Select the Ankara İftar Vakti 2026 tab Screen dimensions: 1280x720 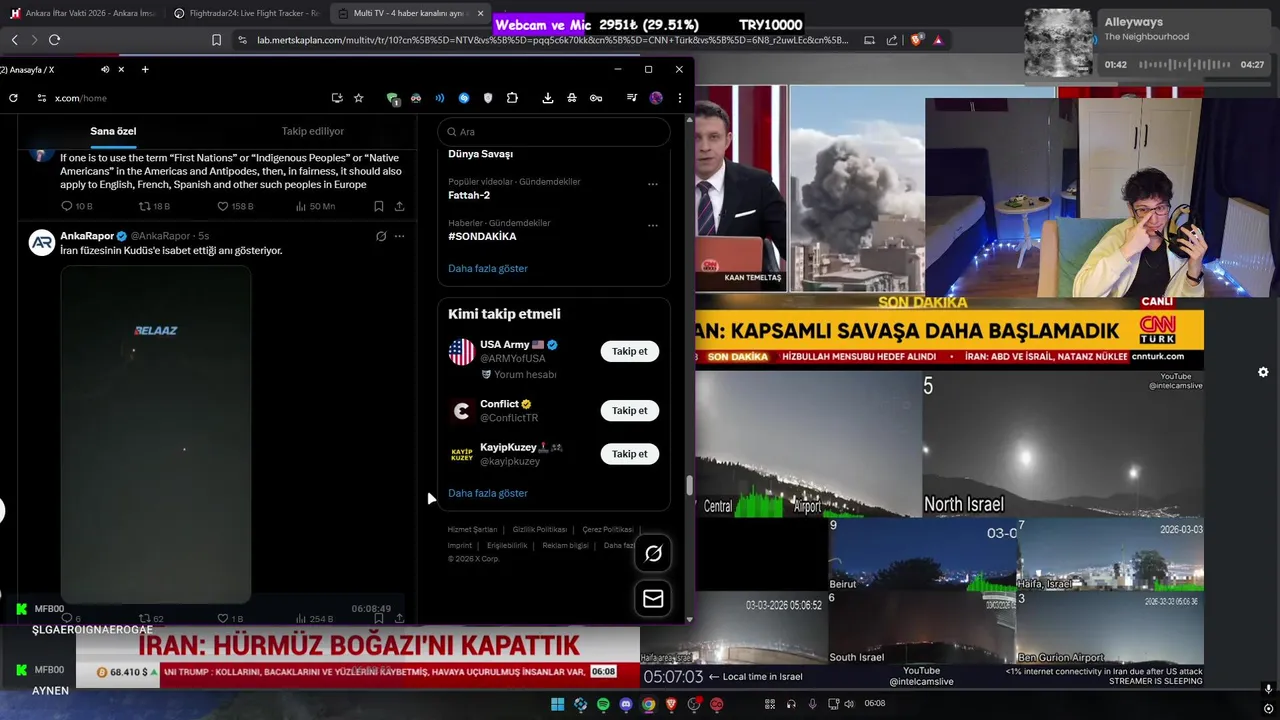click(x=83, y=13)
